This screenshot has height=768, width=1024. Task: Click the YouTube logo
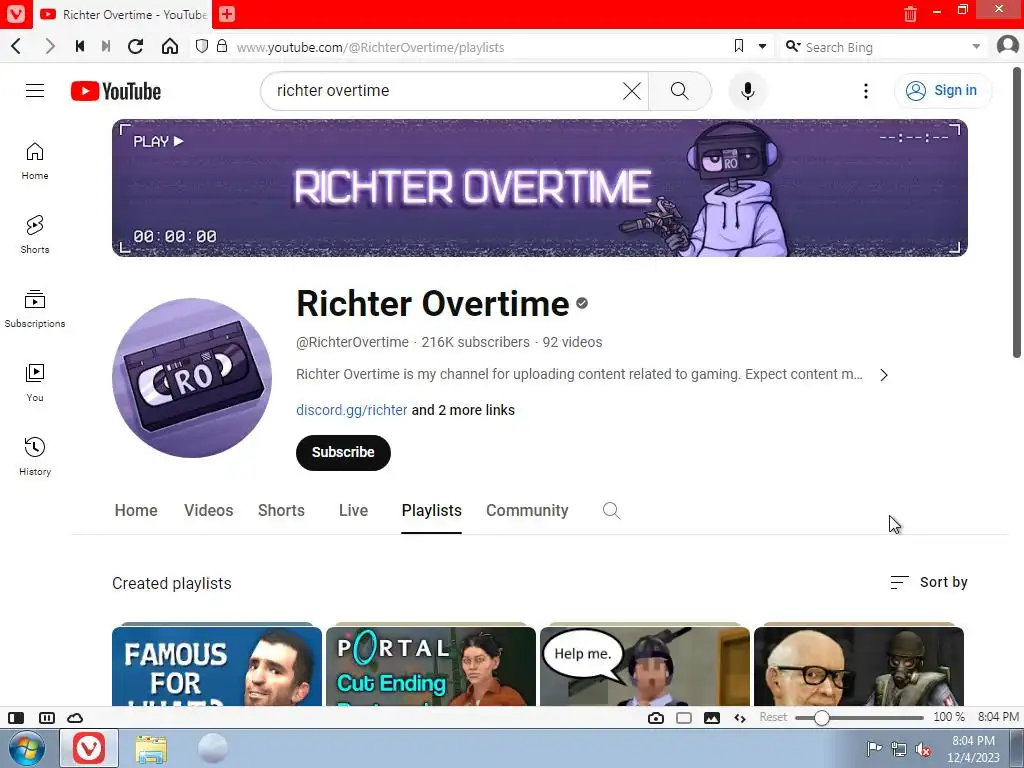(116, 91)
